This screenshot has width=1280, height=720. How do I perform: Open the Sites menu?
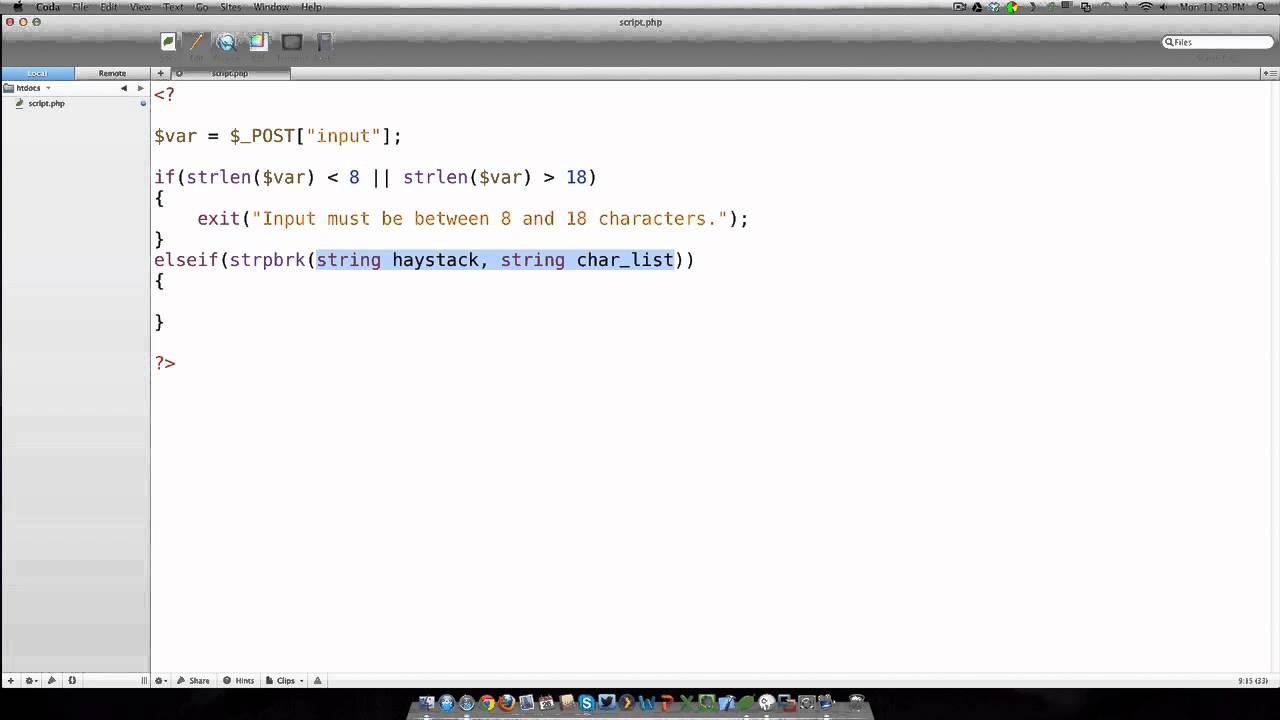[231, 7]
